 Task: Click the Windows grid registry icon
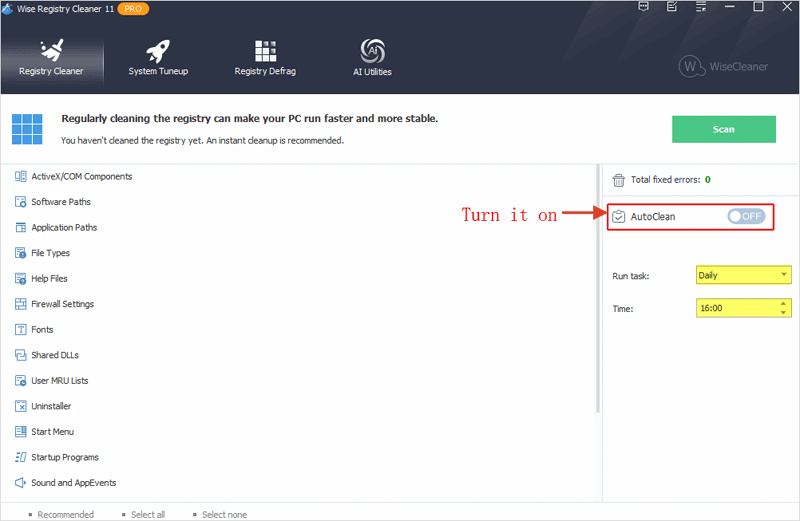coord(27,129)
